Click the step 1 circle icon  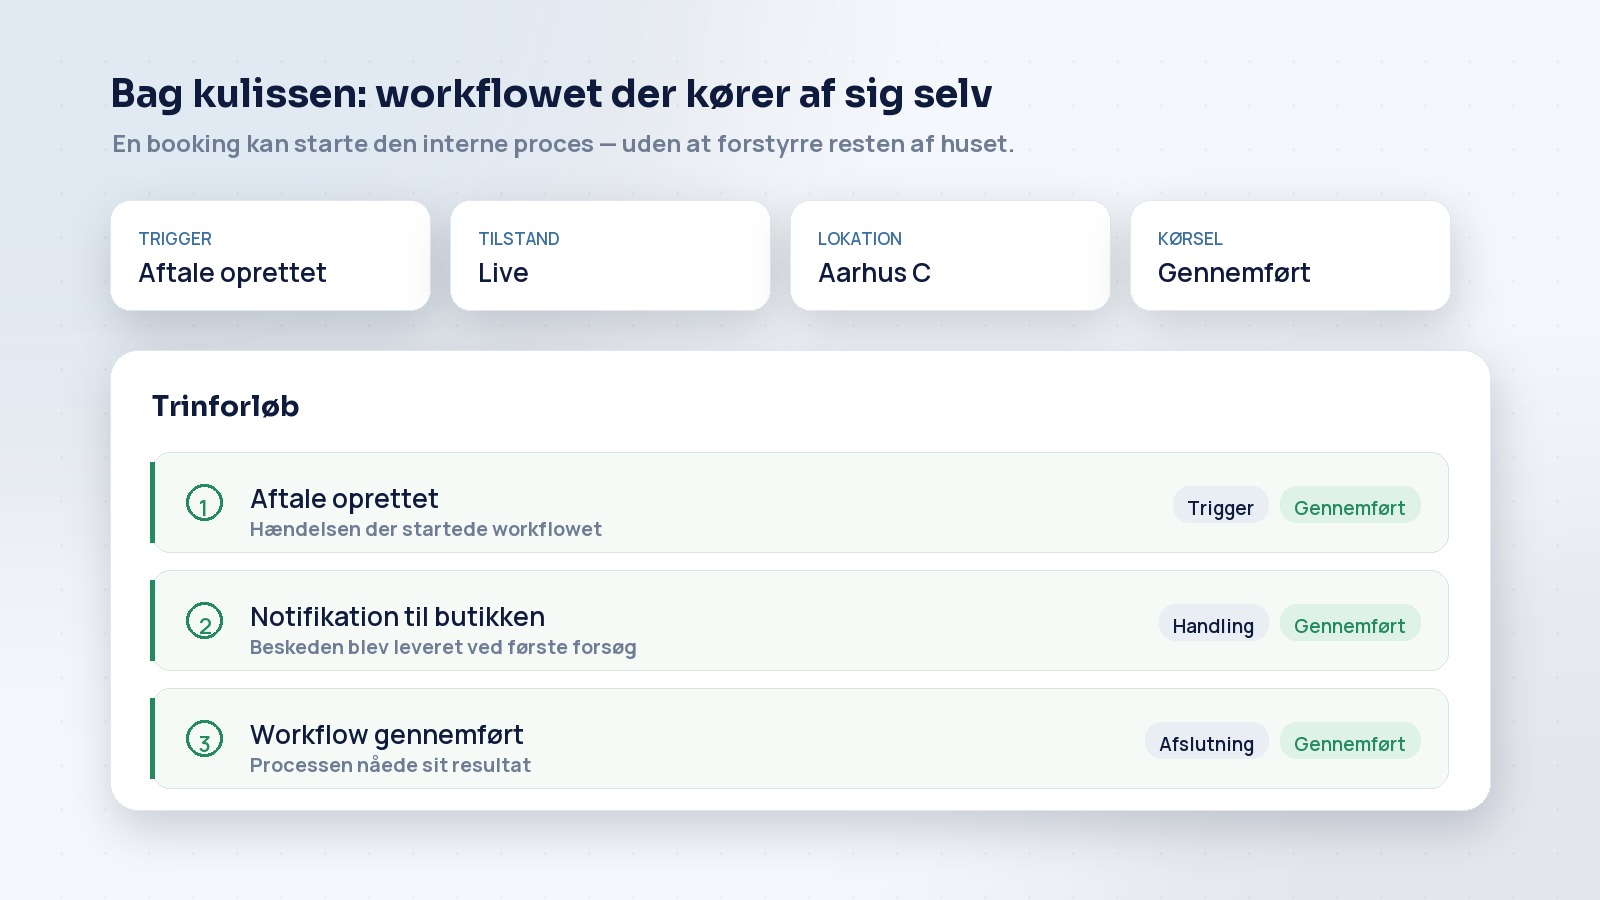[x=204, y=503]
